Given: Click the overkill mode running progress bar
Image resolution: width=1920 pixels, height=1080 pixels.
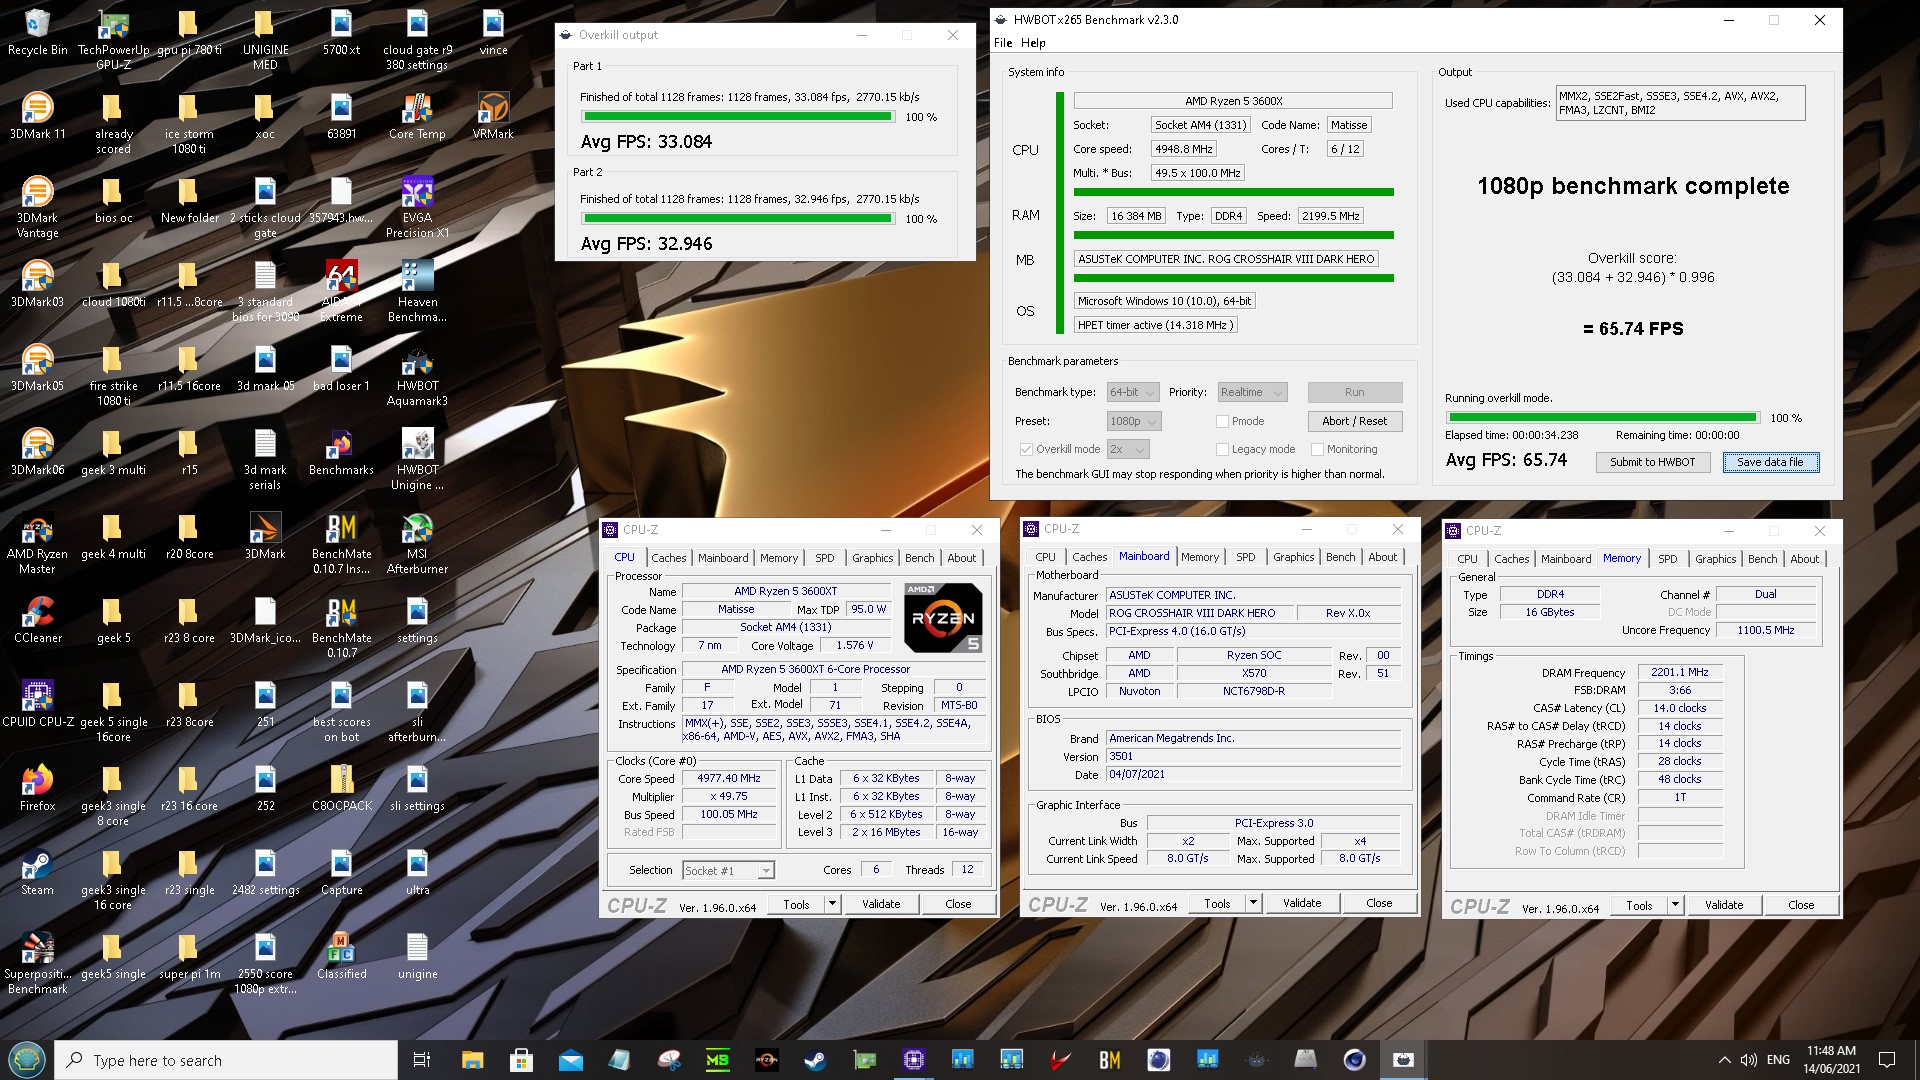Looking at the screenshot, I should (x=1602, y=418).
